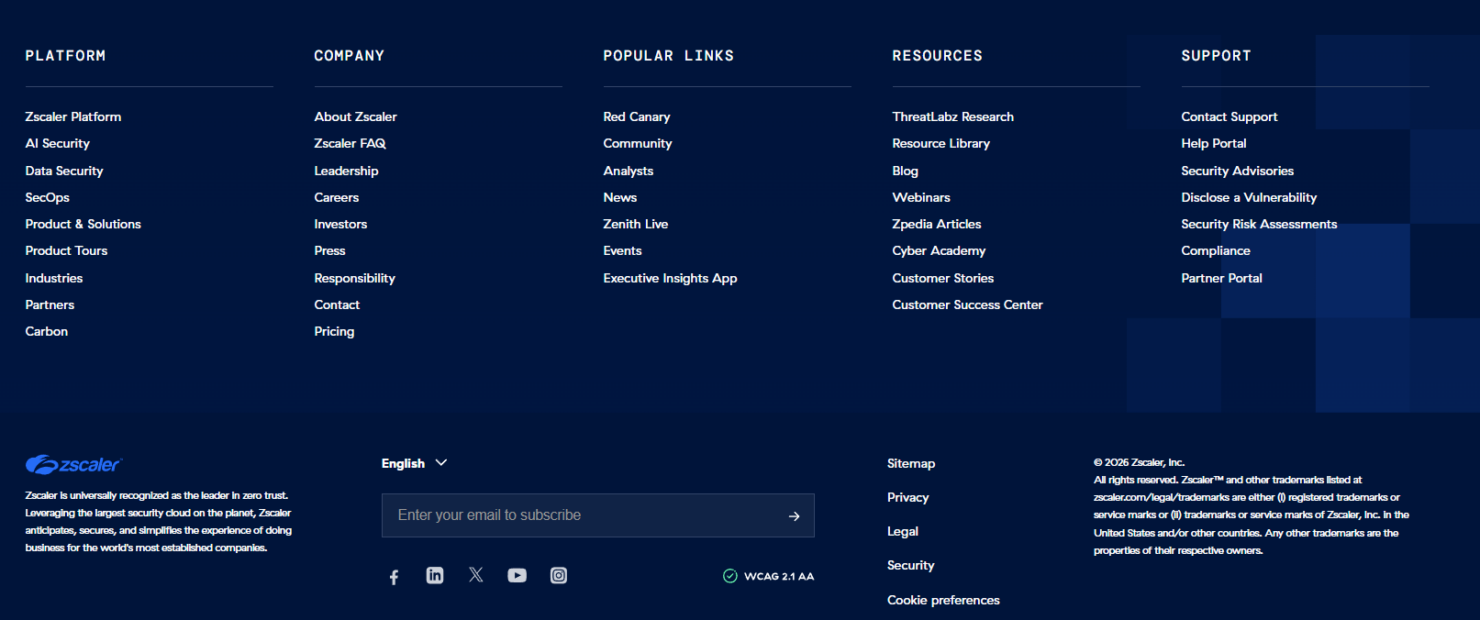Open Cookie preferences settings
This screenshot has height=620, width=1480.
point(943,599)
